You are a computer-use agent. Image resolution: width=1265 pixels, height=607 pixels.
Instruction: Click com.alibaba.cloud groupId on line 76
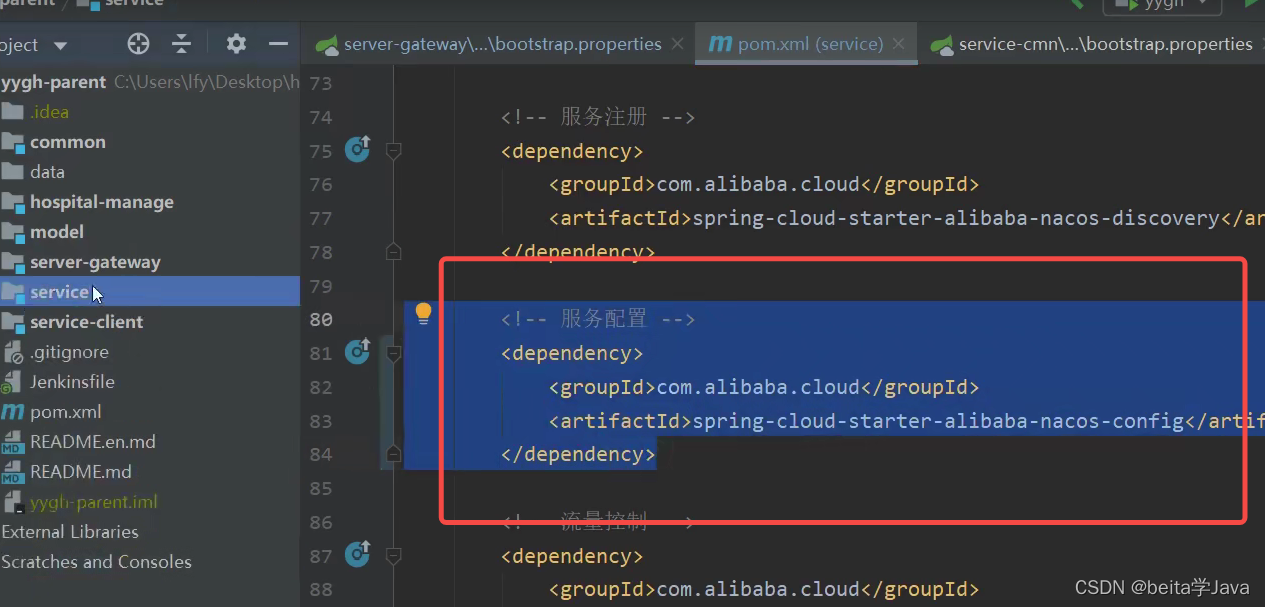[758, 184]
